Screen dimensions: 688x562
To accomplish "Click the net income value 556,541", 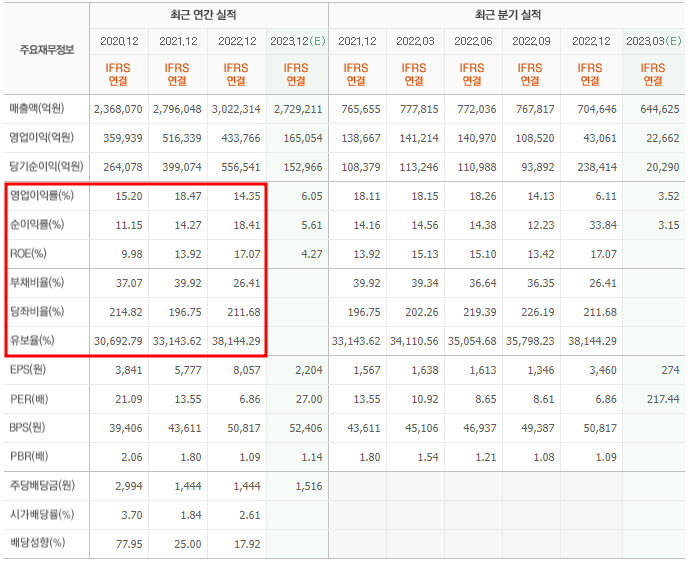I will 241,167.
